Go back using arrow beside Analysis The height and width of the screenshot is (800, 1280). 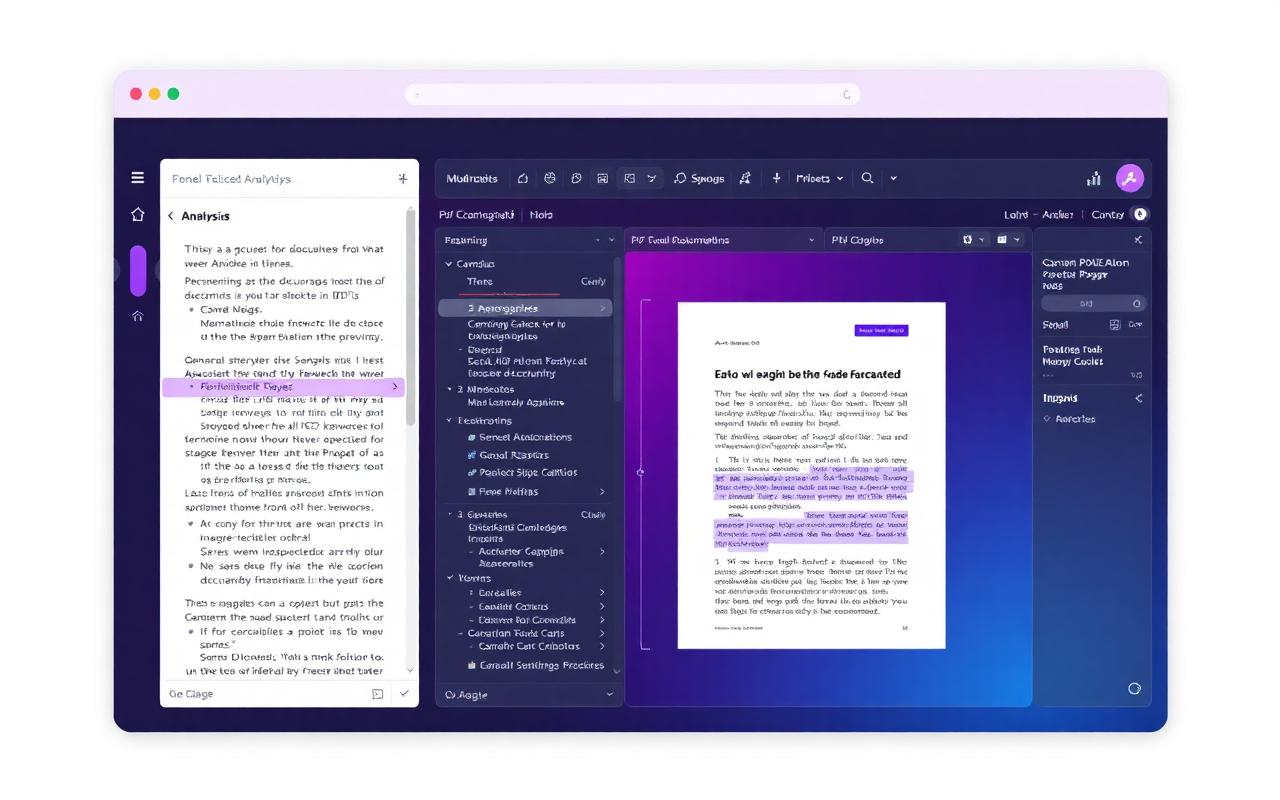pos(171,216)
